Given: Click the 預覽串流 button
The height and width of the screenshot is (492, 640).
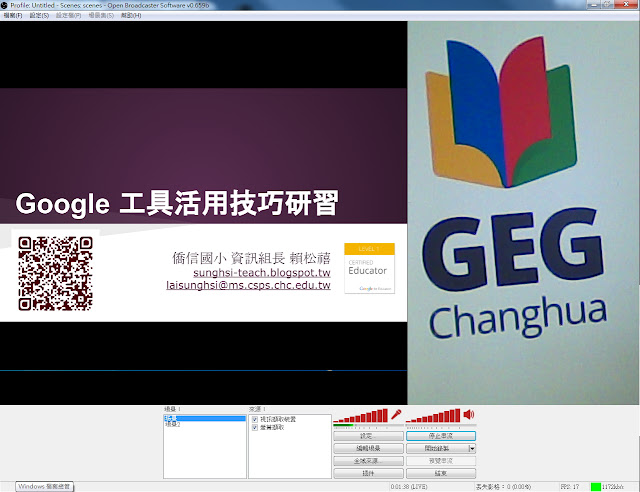Looking at the screenshot, I should (441, 461).
